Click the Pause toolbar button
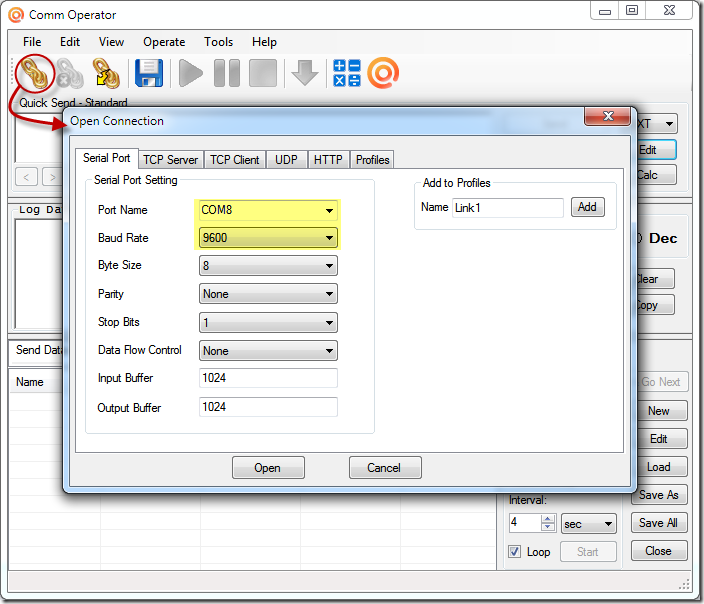This screenshot has height=604, width=704. coord(227,73)
